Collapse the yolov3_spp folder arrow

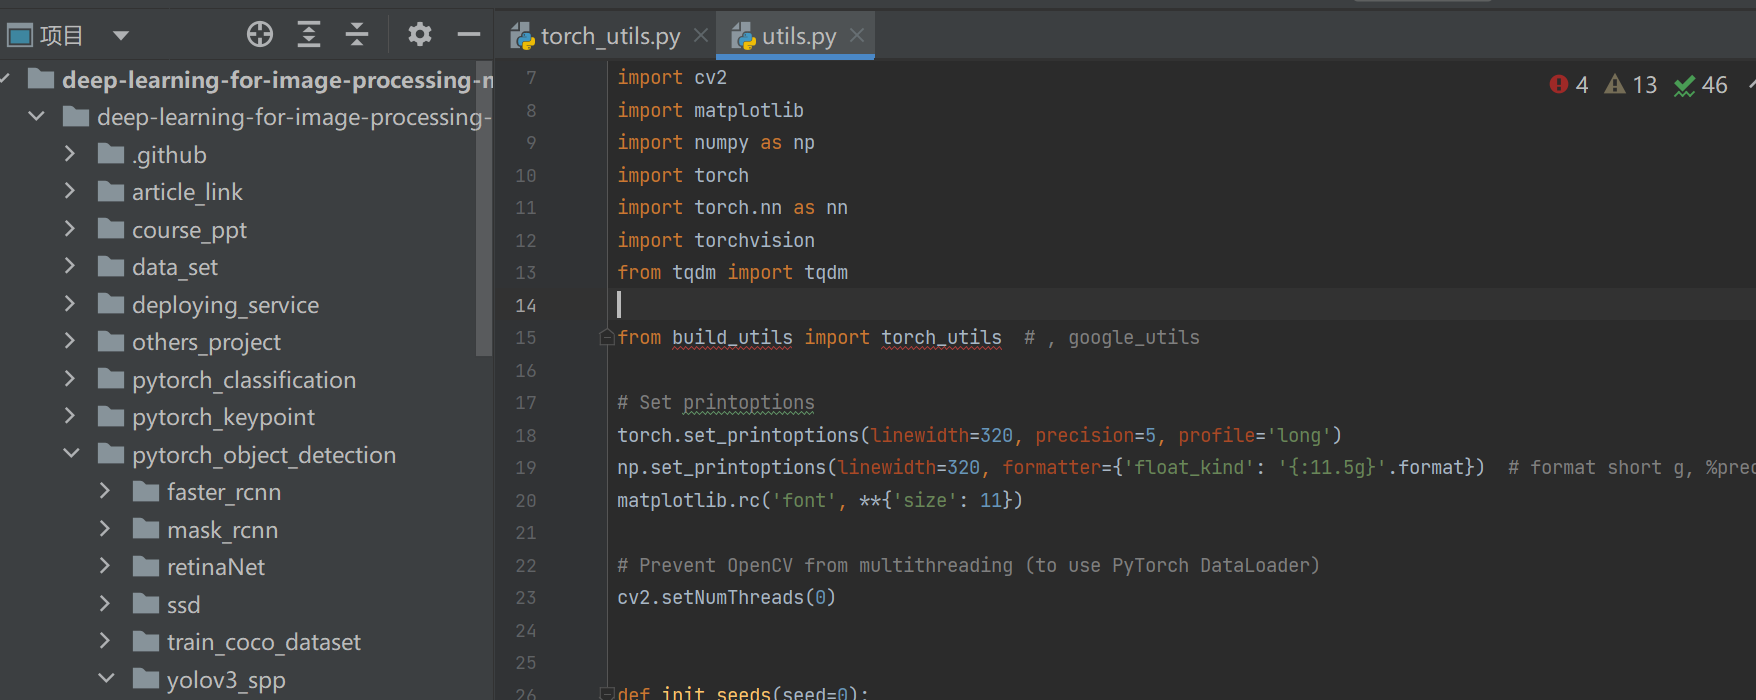coord(106,679)
